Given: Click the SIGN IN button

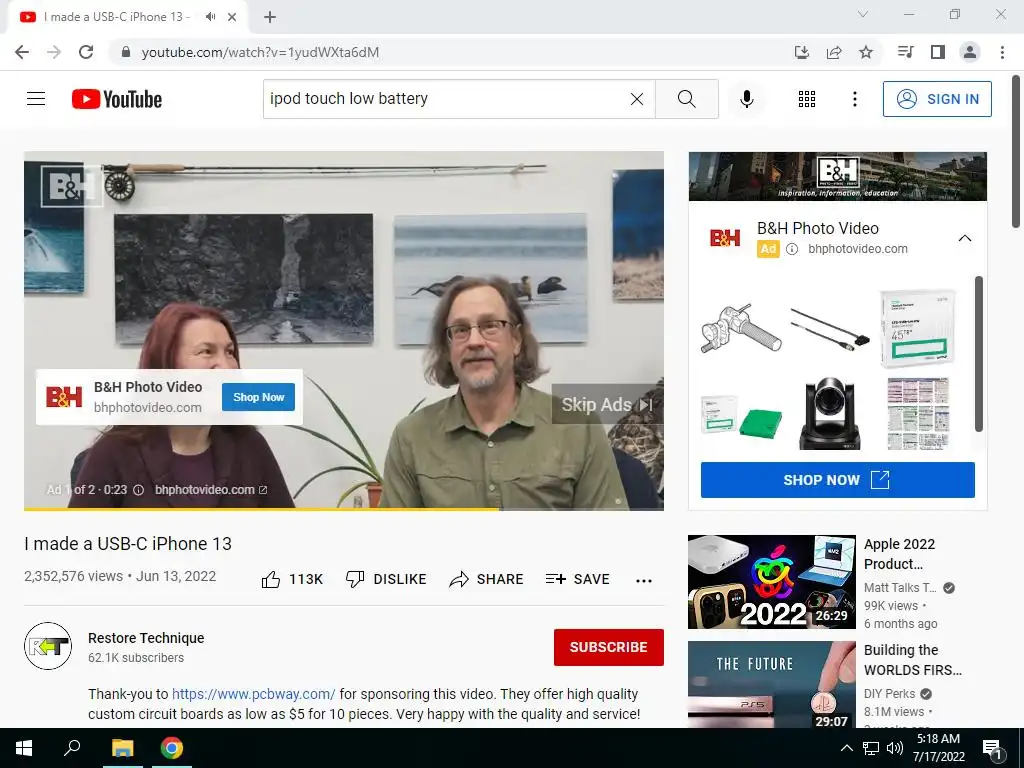Looking at the screenshot, I should 937,99.
